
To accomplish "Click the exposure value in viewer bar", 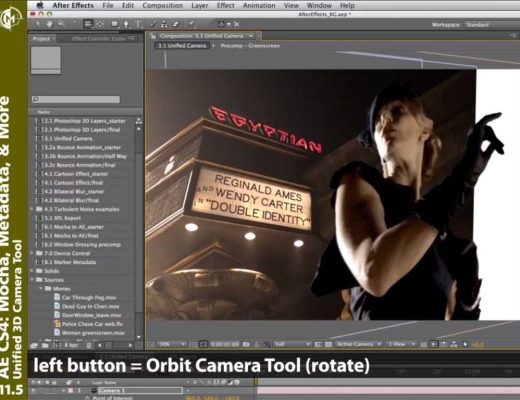I will [478, 345].
